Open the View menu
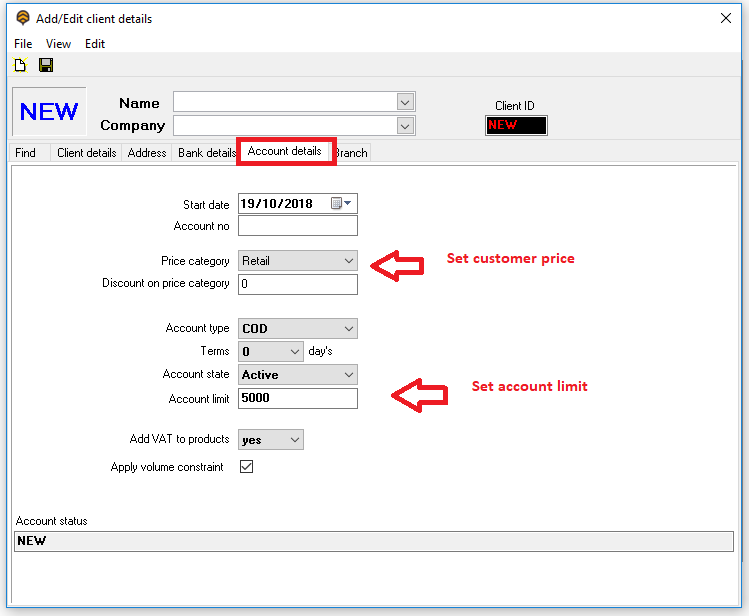The width and height of the screenshot is (749, 616). point(58,44)
